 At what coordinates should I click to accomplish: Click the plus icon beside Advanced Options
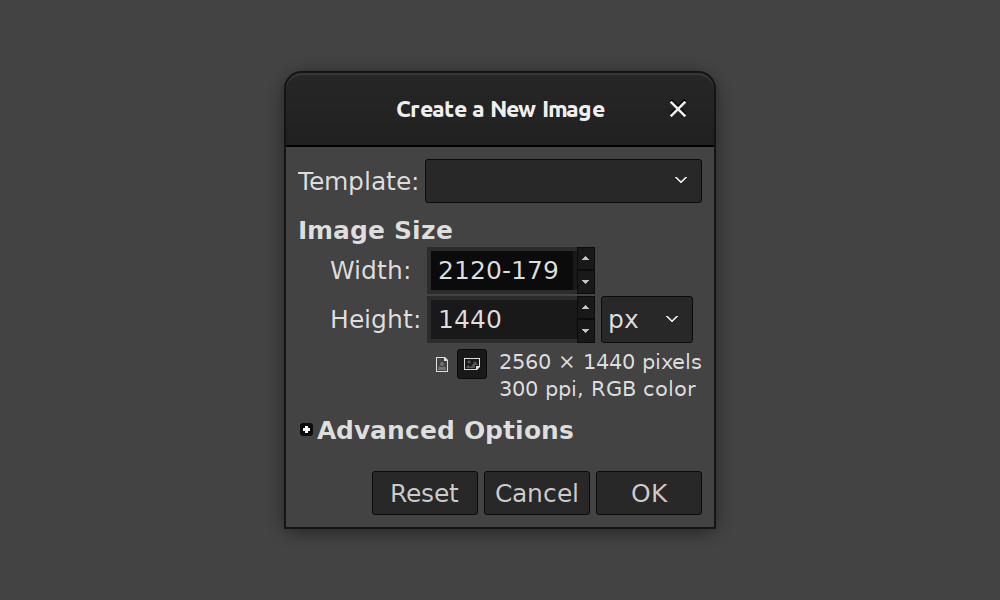click(x=305, y=430)
